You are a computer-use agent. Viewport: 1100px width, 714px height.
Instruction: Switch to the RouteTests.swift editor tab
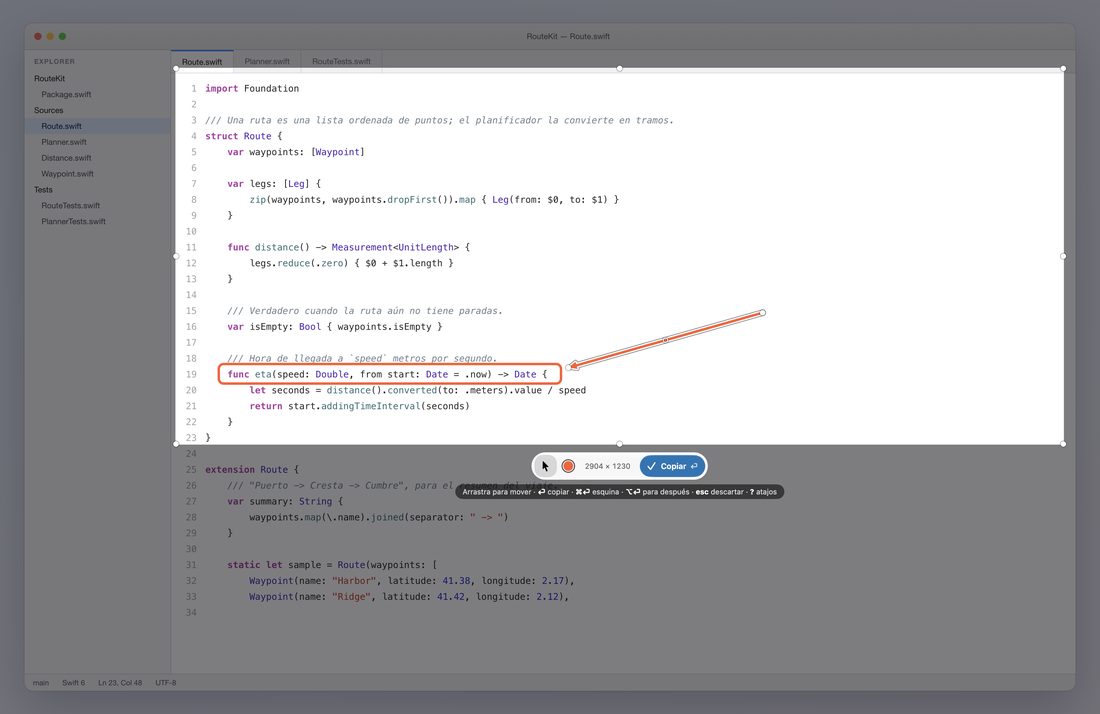click(341, 61)
